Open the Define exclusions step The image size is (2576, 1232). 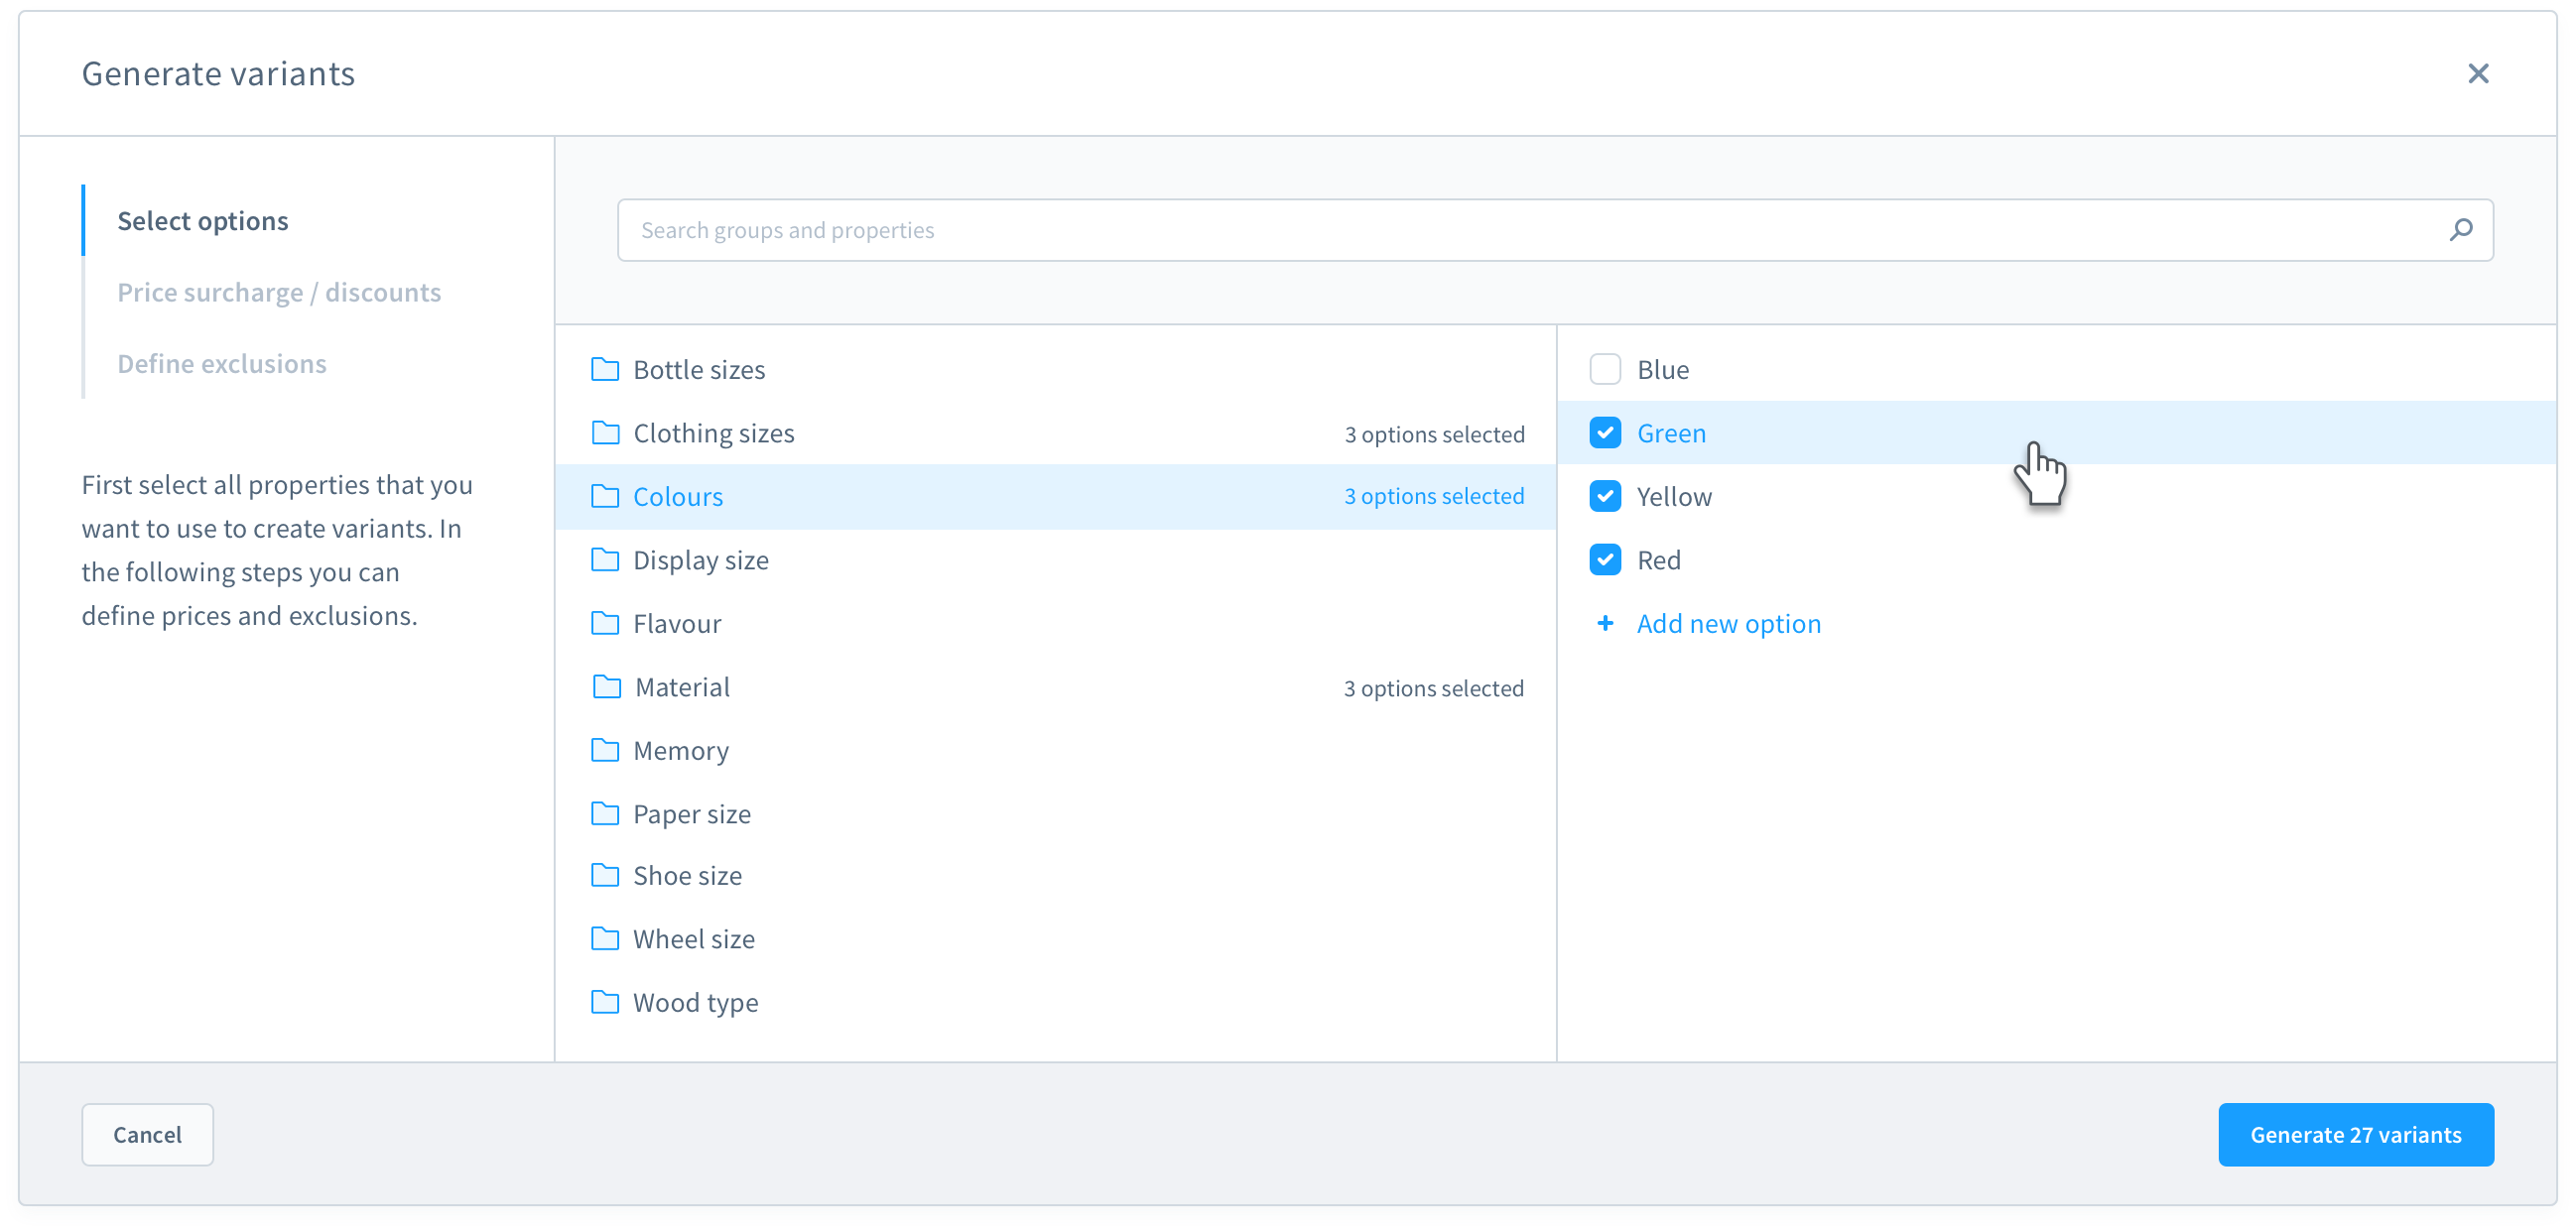(222, 363)
